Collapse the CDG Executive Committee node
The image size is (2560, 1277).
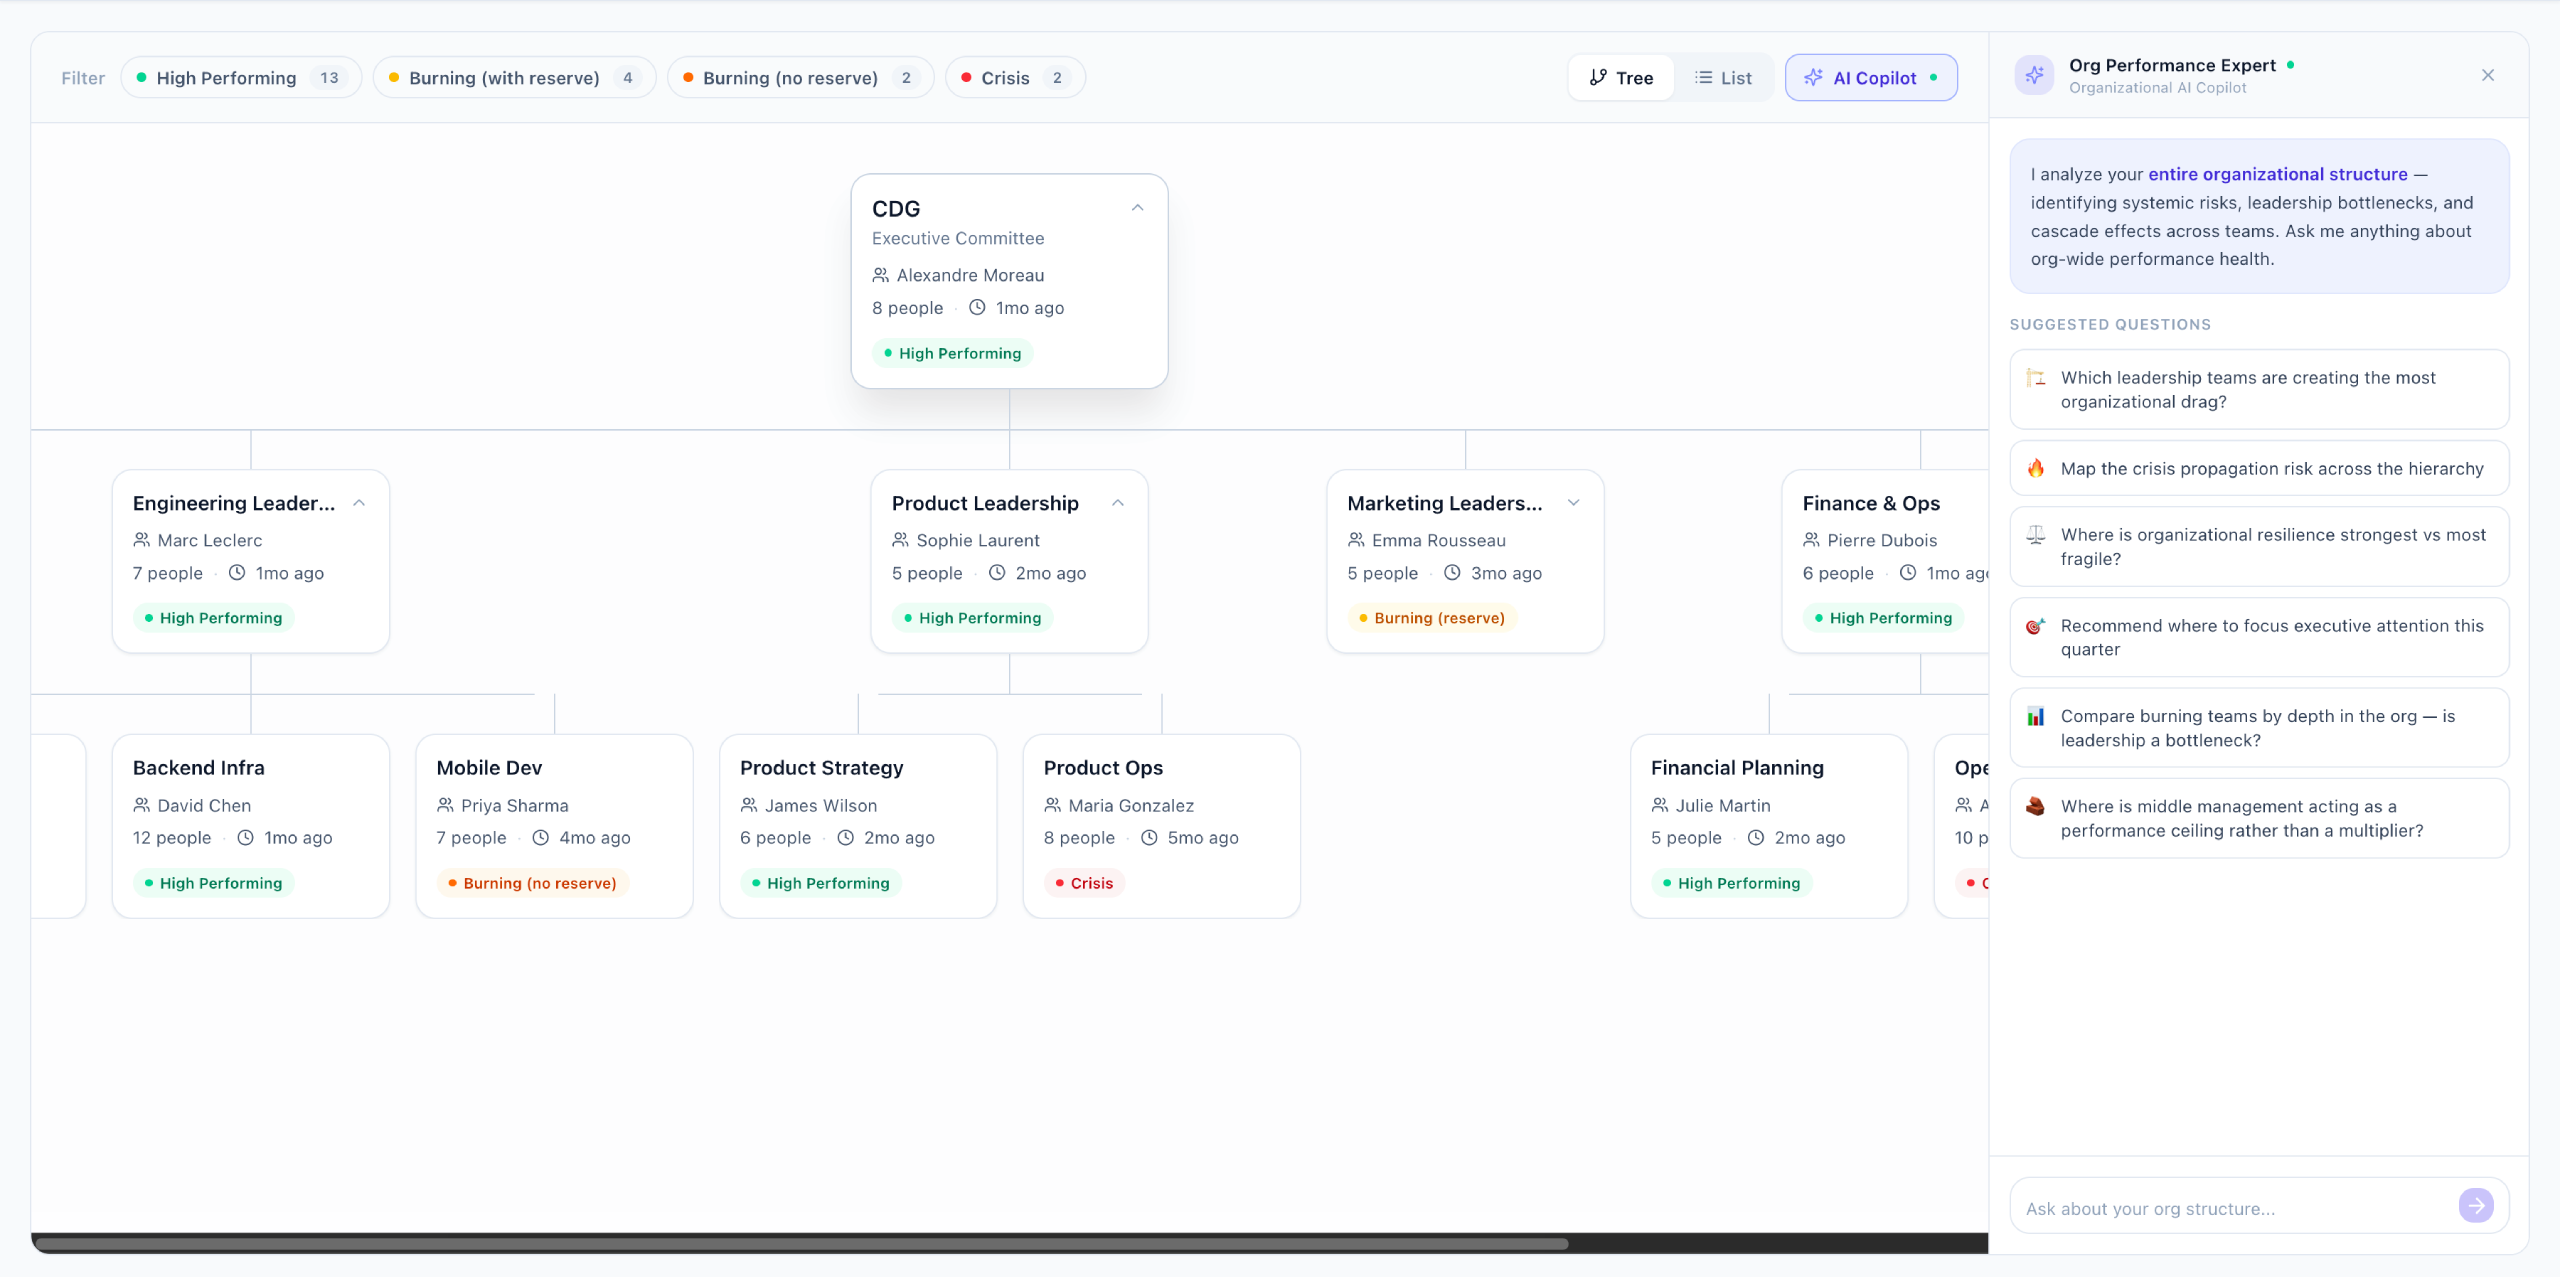click(x=1137, y=208)
